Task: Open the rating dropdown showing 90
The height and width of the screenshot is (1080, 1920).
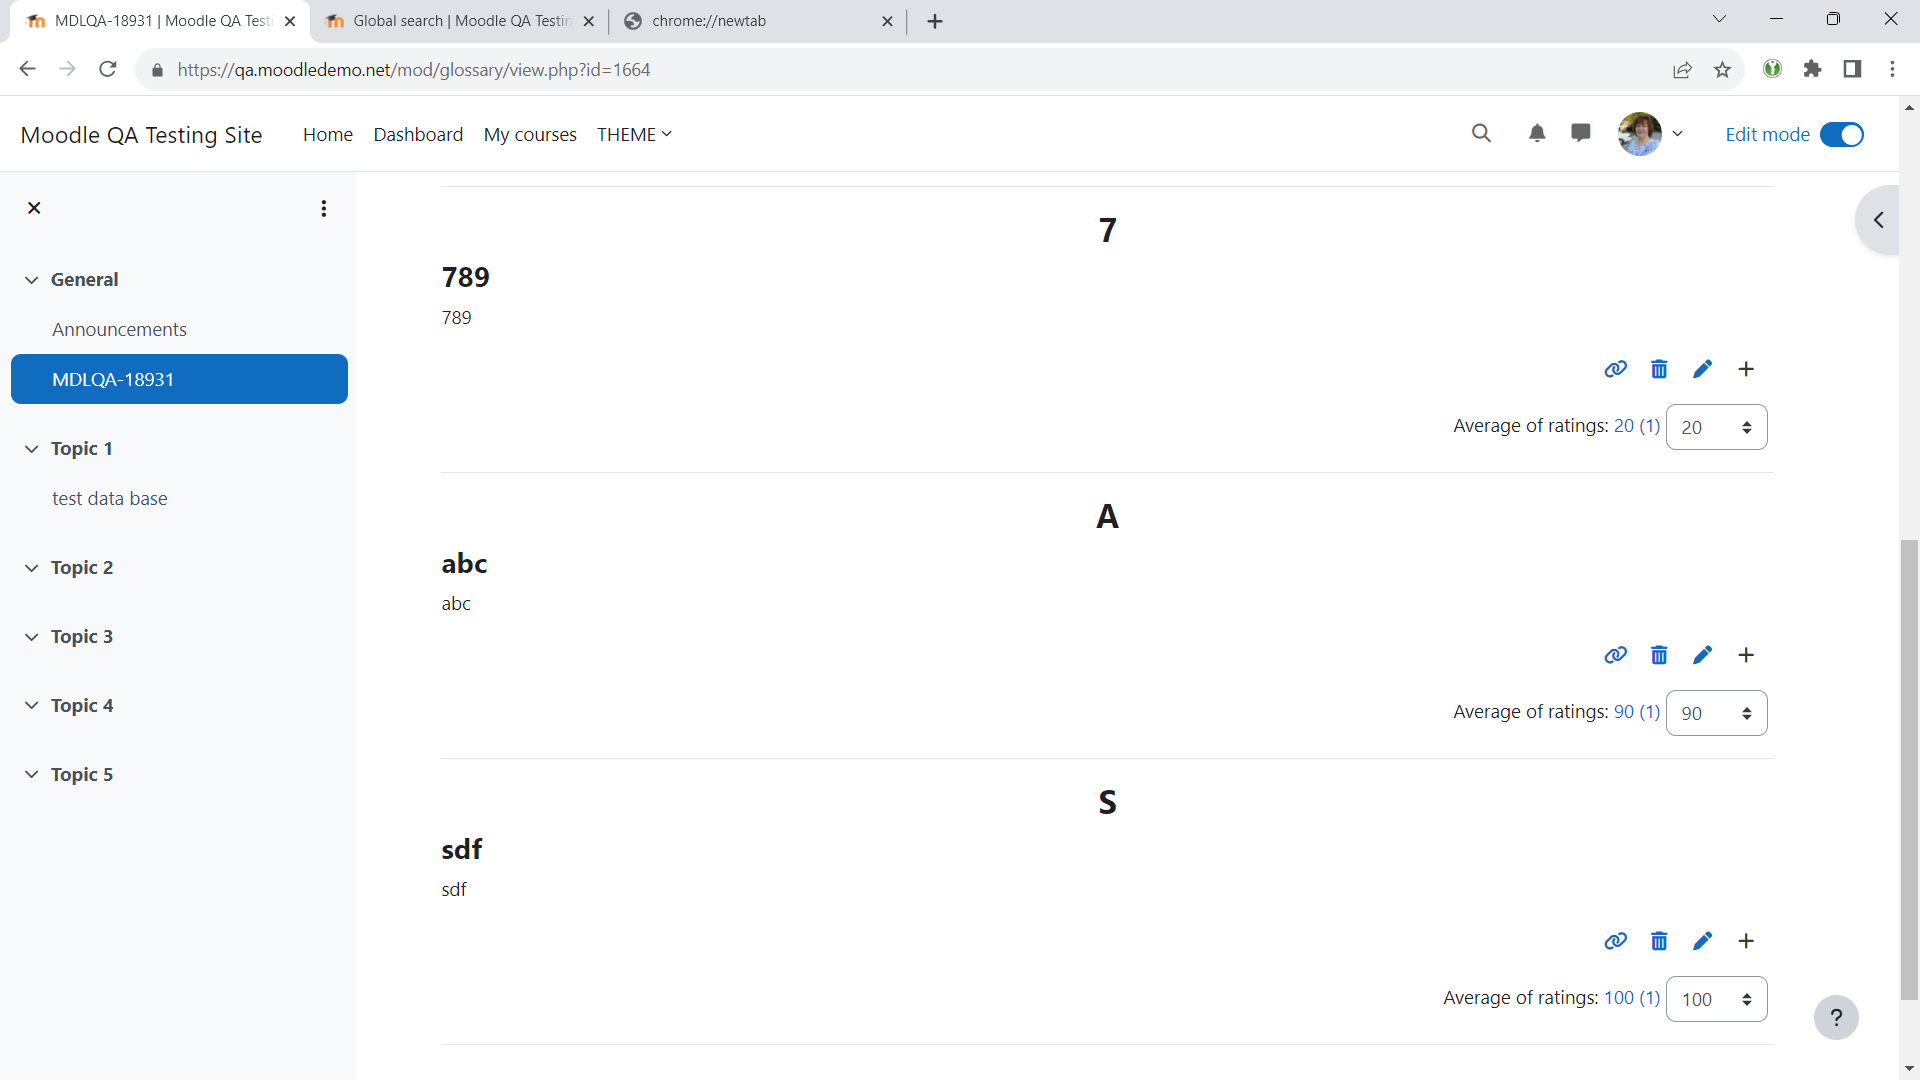Action: pyautogui.click(x=1716, y=713)
